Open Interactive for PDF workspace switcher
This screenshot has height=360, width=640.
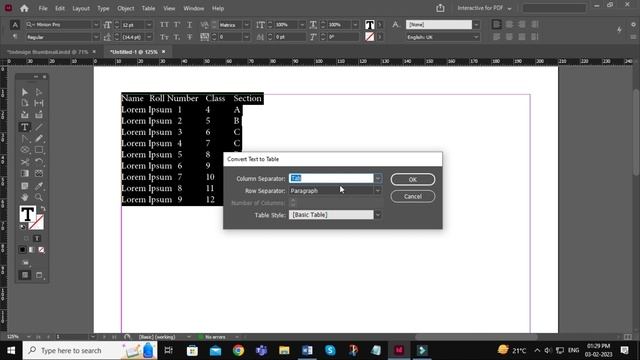point(484,8)
